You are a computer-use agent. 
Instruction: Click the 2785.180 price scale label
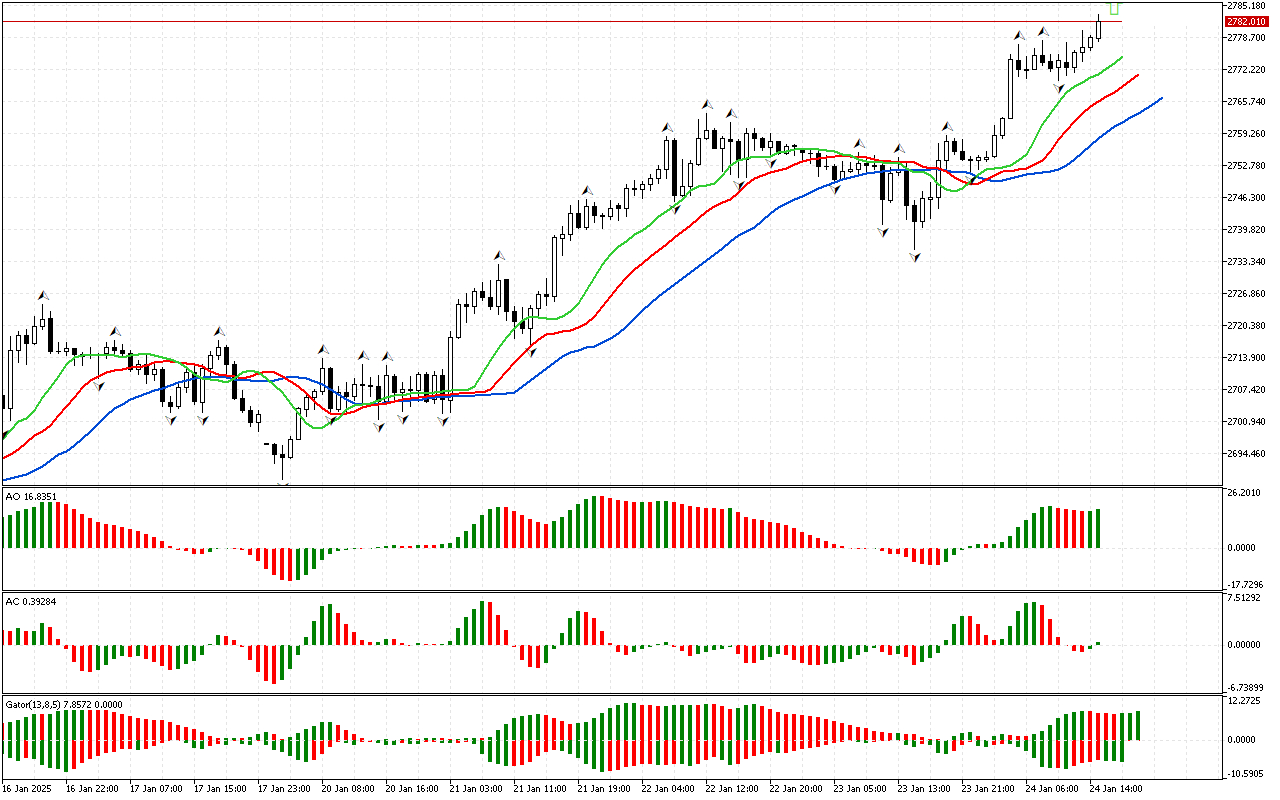pyautogui.click(x=1246, y=6)
